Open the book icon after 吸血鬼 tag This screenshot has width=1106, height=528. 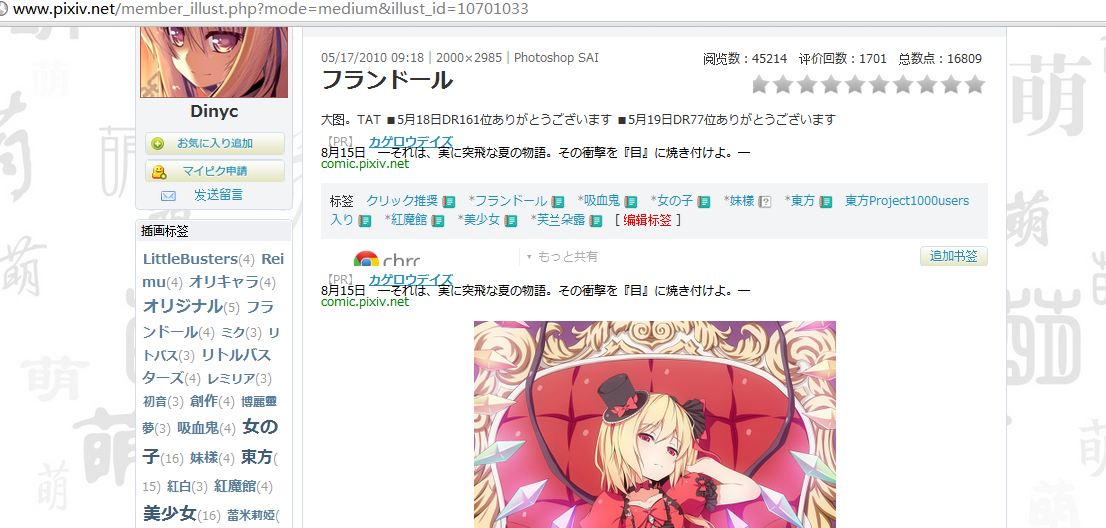[631, 202]
